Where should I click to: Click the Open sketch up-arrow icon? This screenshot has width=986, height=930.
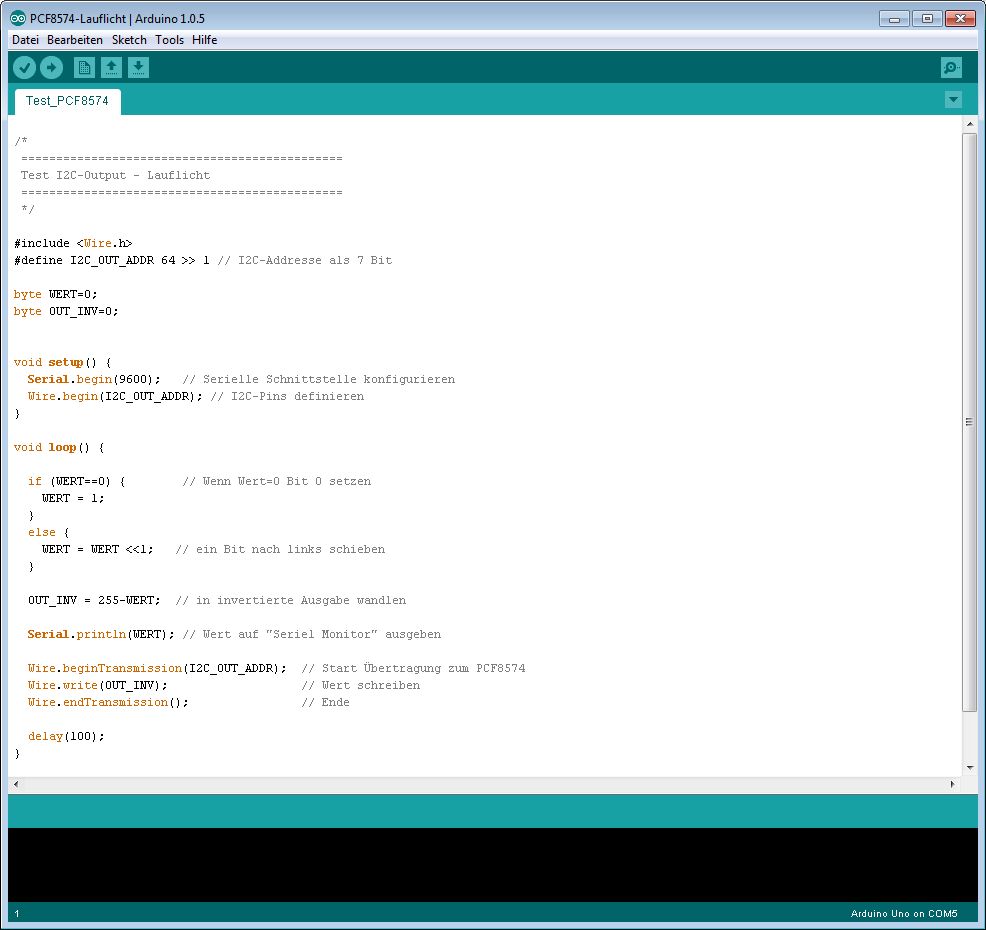(x=112, y=67)
